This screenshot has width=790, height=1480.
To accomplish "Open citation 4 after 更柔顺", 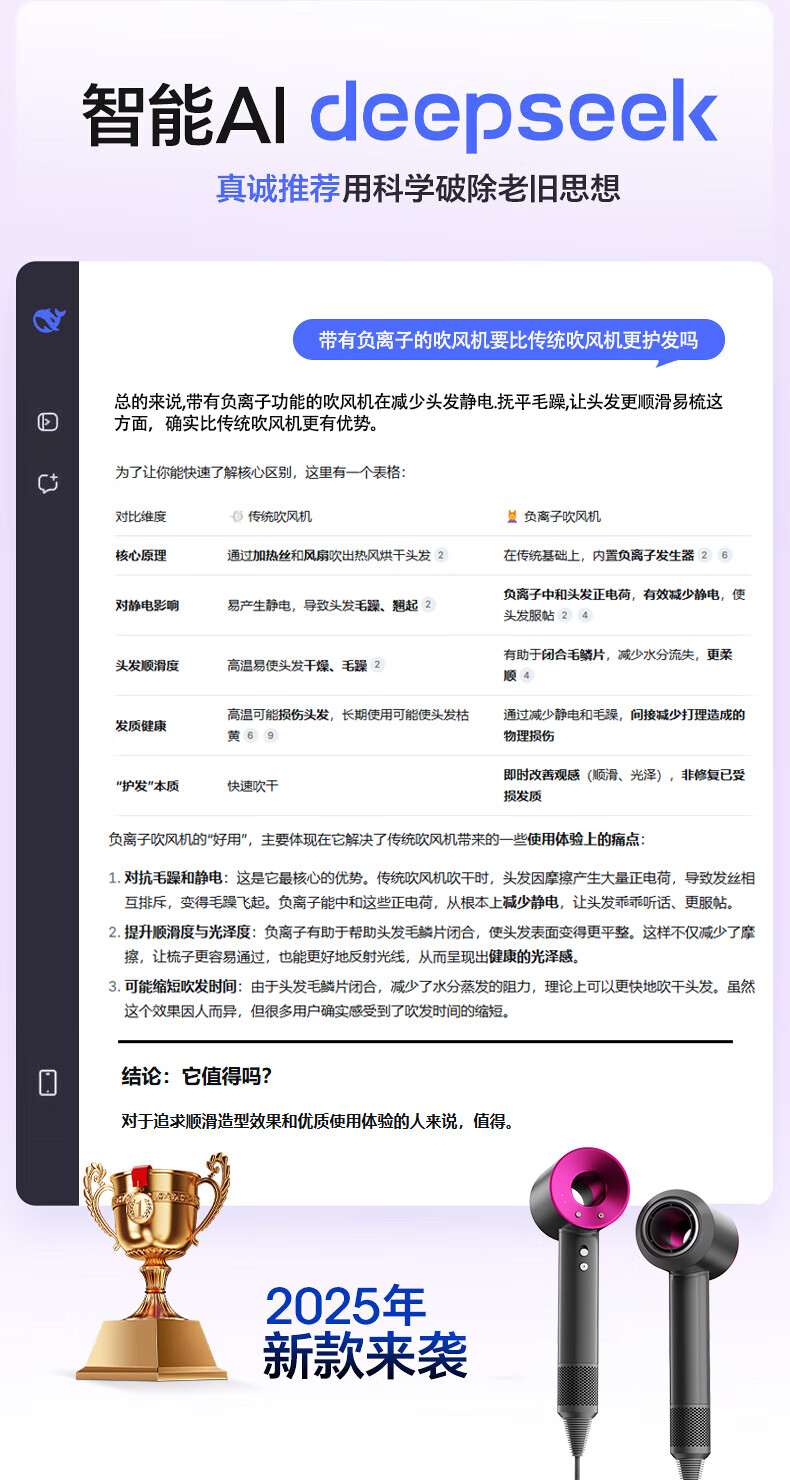I will [527, 676].
